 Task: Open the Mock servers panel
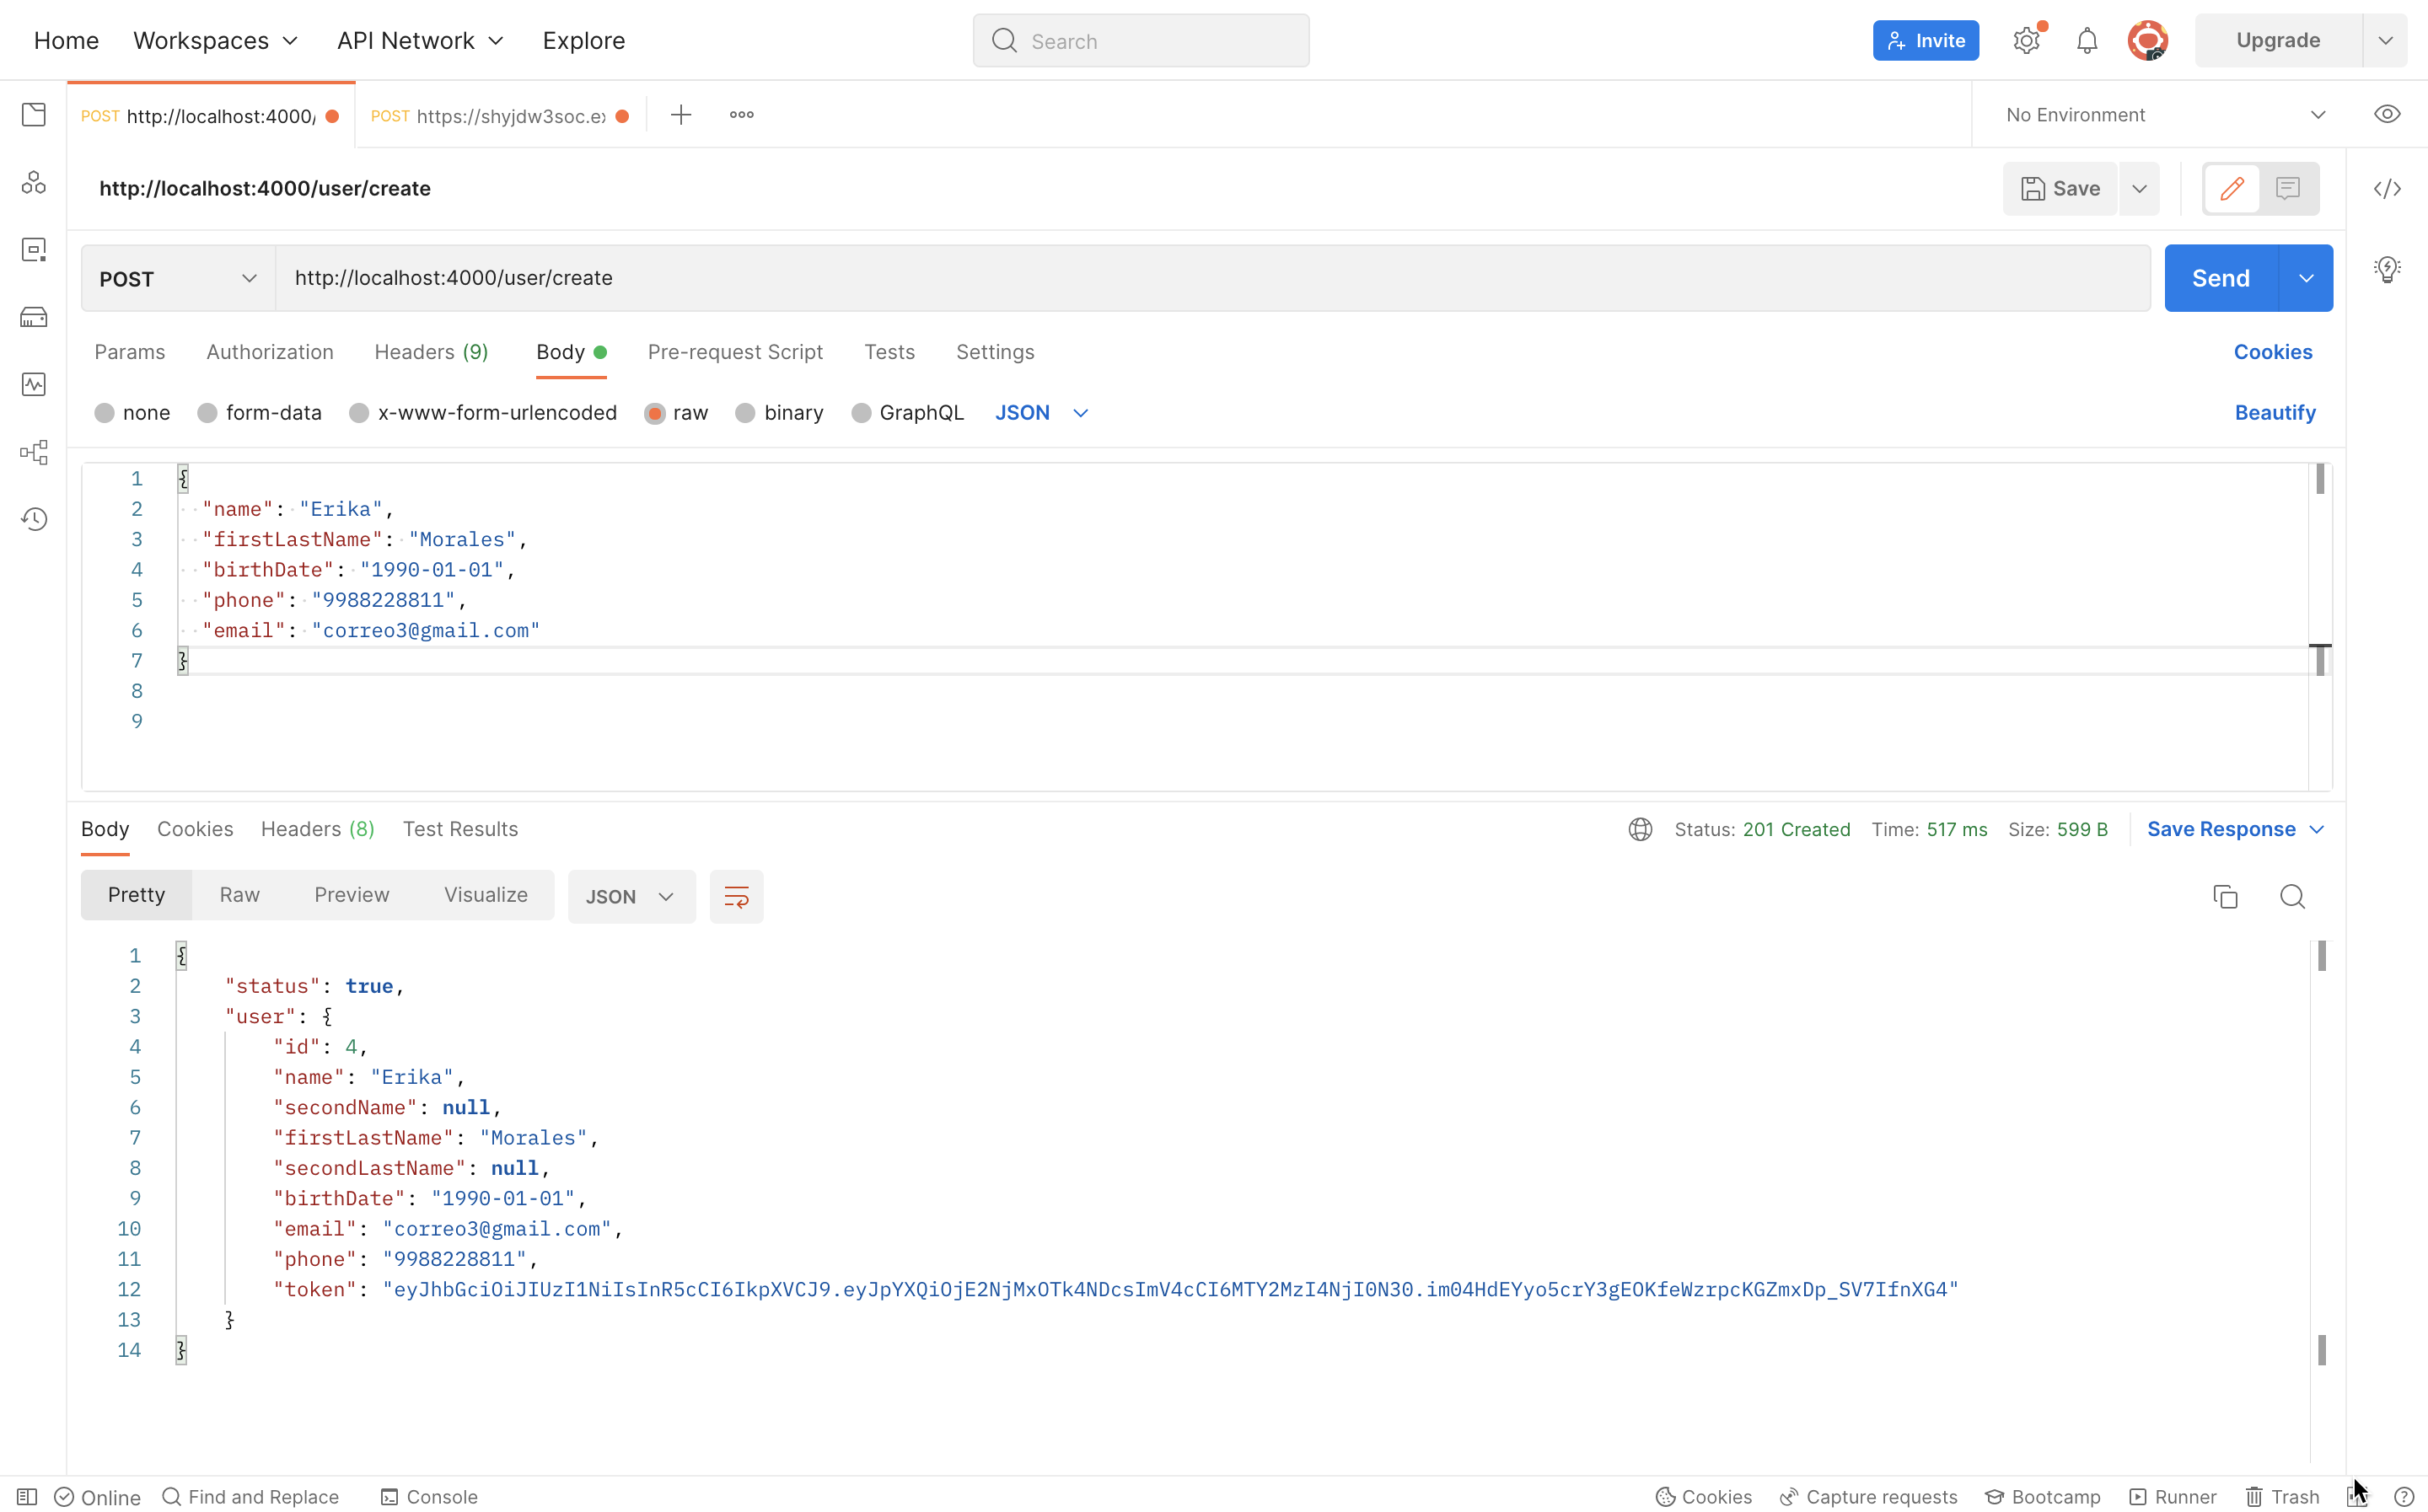34,317
